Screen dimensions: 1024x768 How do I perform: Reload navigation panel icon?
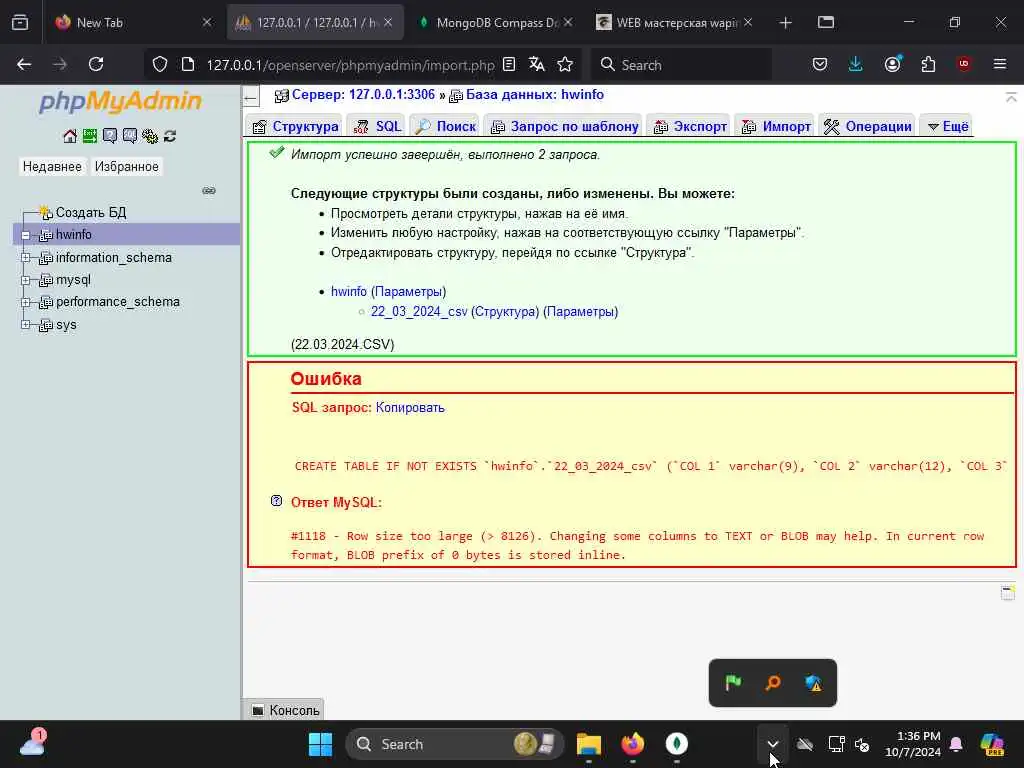click(170, 136)
